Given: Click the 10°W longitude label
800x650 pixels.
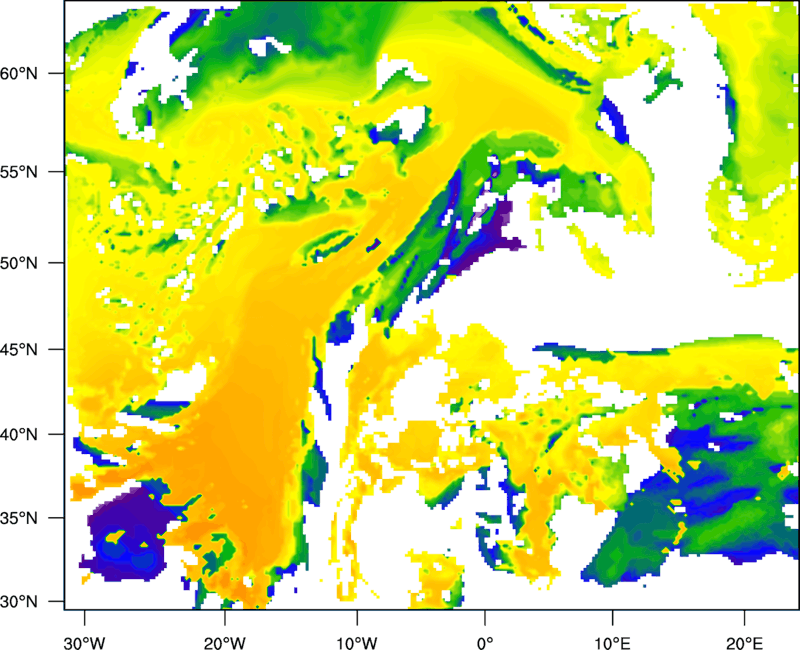Looking at the screenshot, I should coord(357,643).
